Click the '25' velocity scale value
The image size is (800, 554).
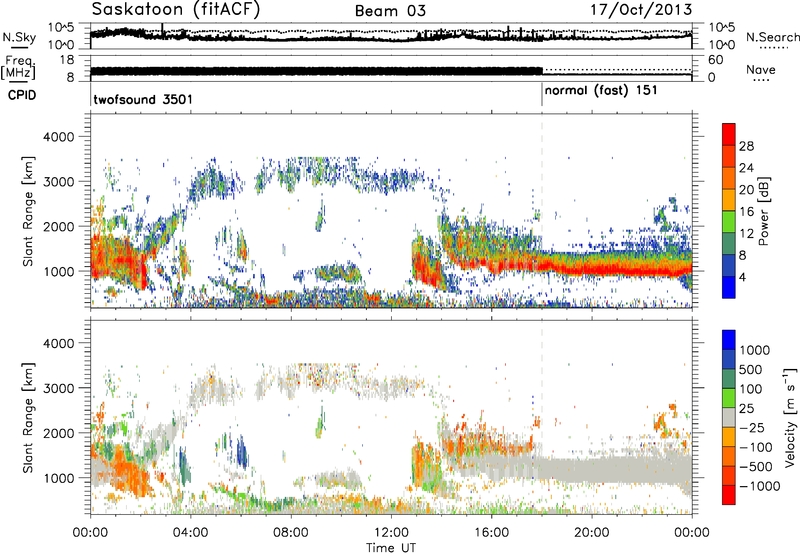coord(747,408)
